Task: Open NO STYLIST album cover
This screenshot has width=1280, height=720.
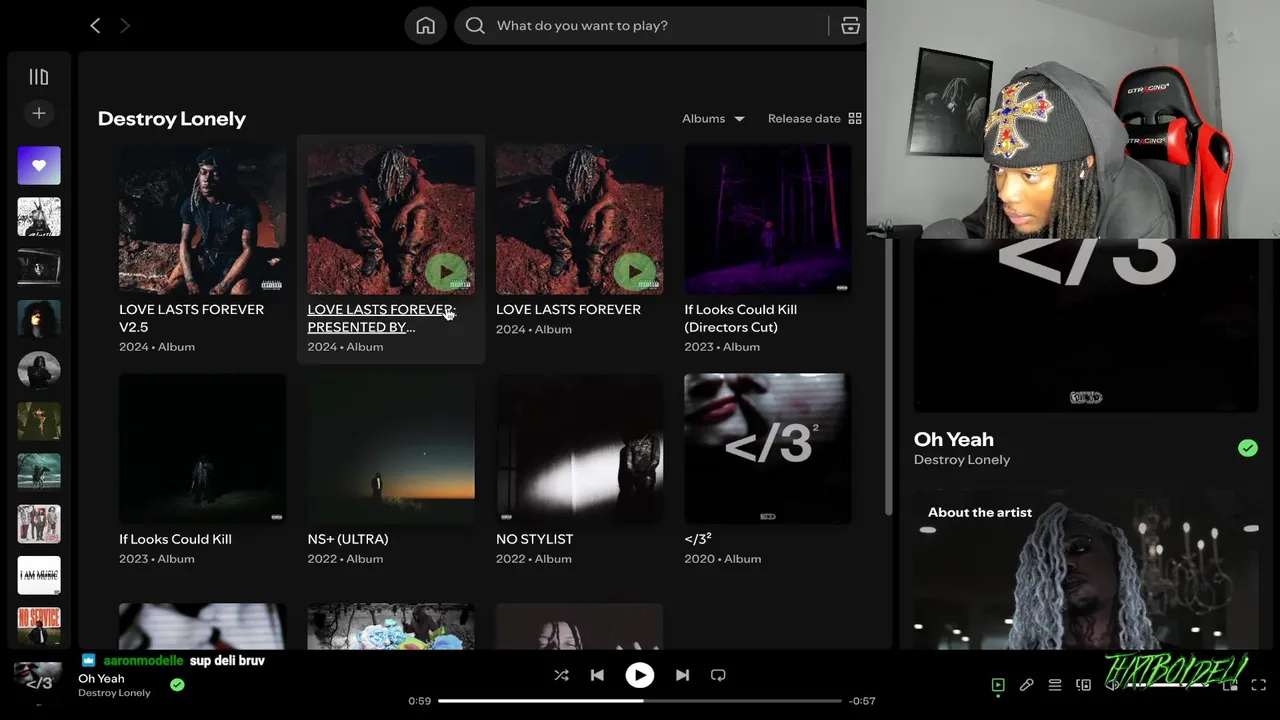Action: coord(580,449)
